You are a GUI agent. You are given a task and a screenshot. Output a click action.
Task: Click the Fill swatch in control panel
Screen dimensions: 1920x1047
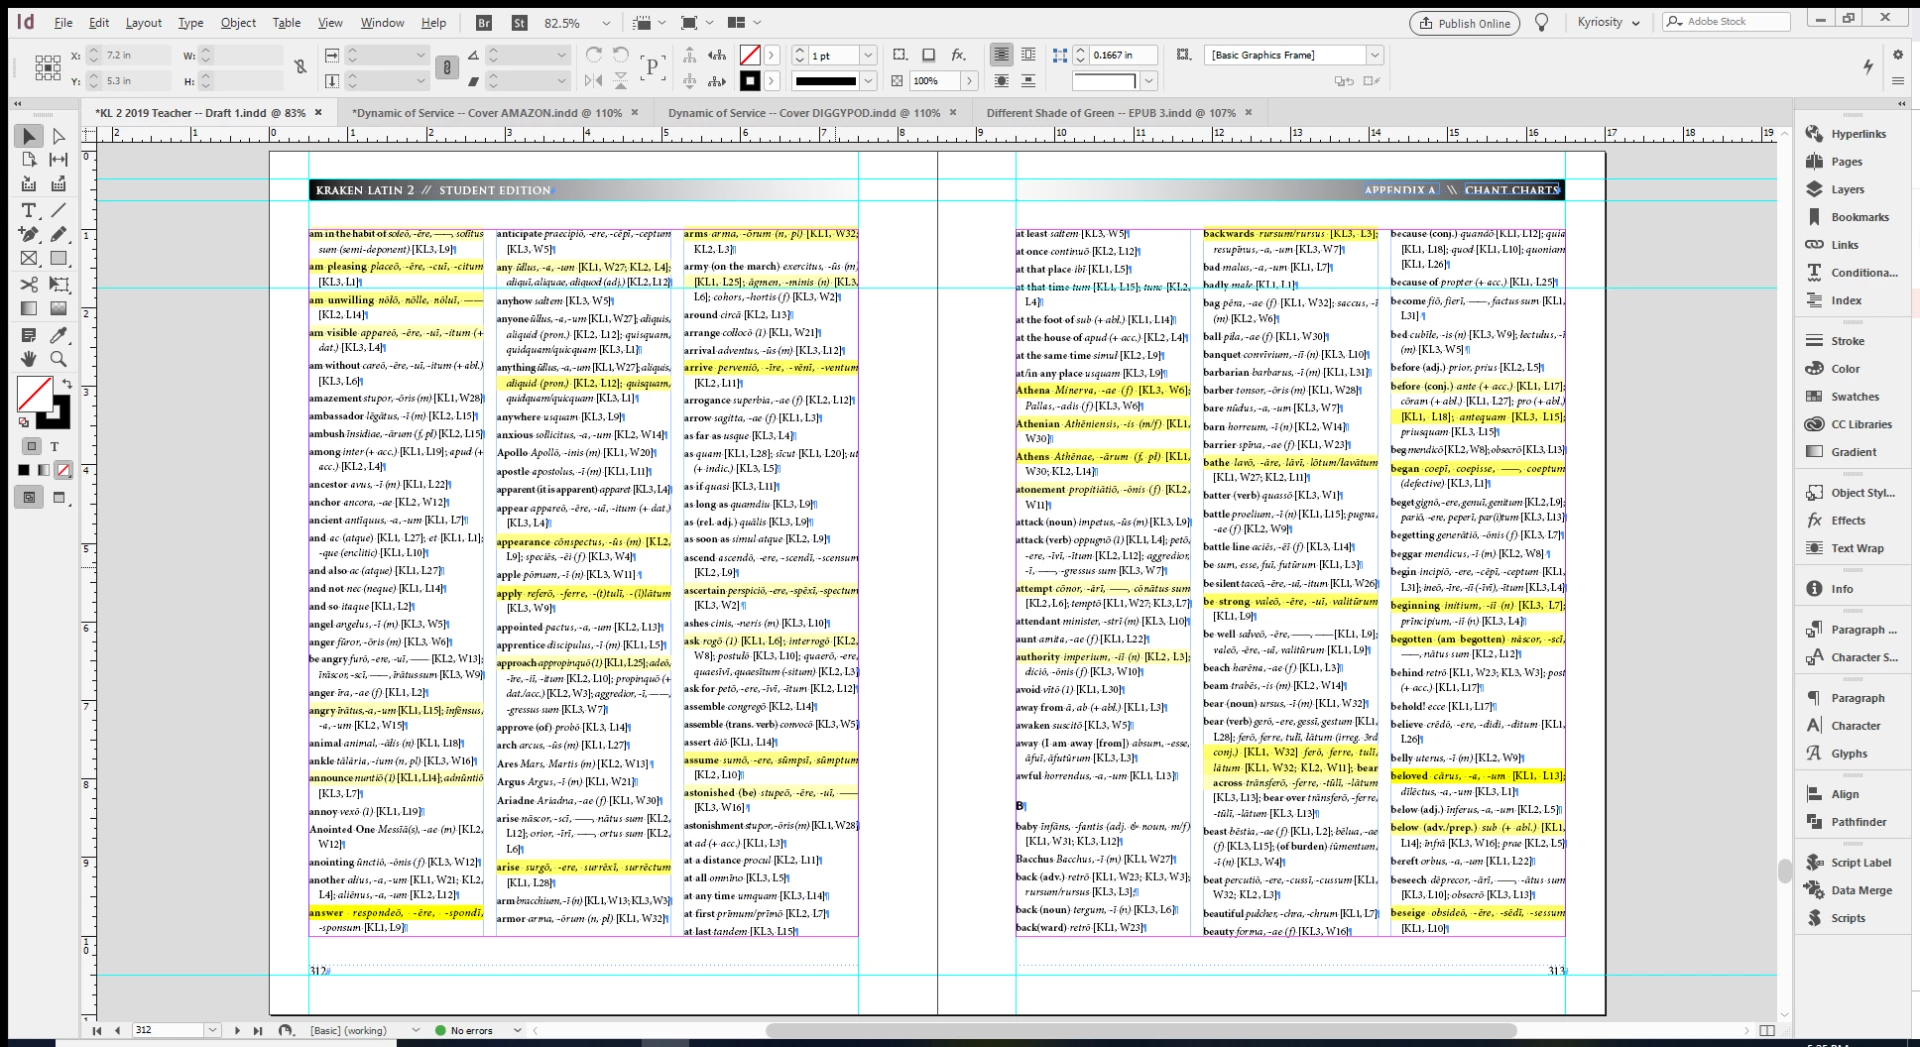tap(750, 55)
